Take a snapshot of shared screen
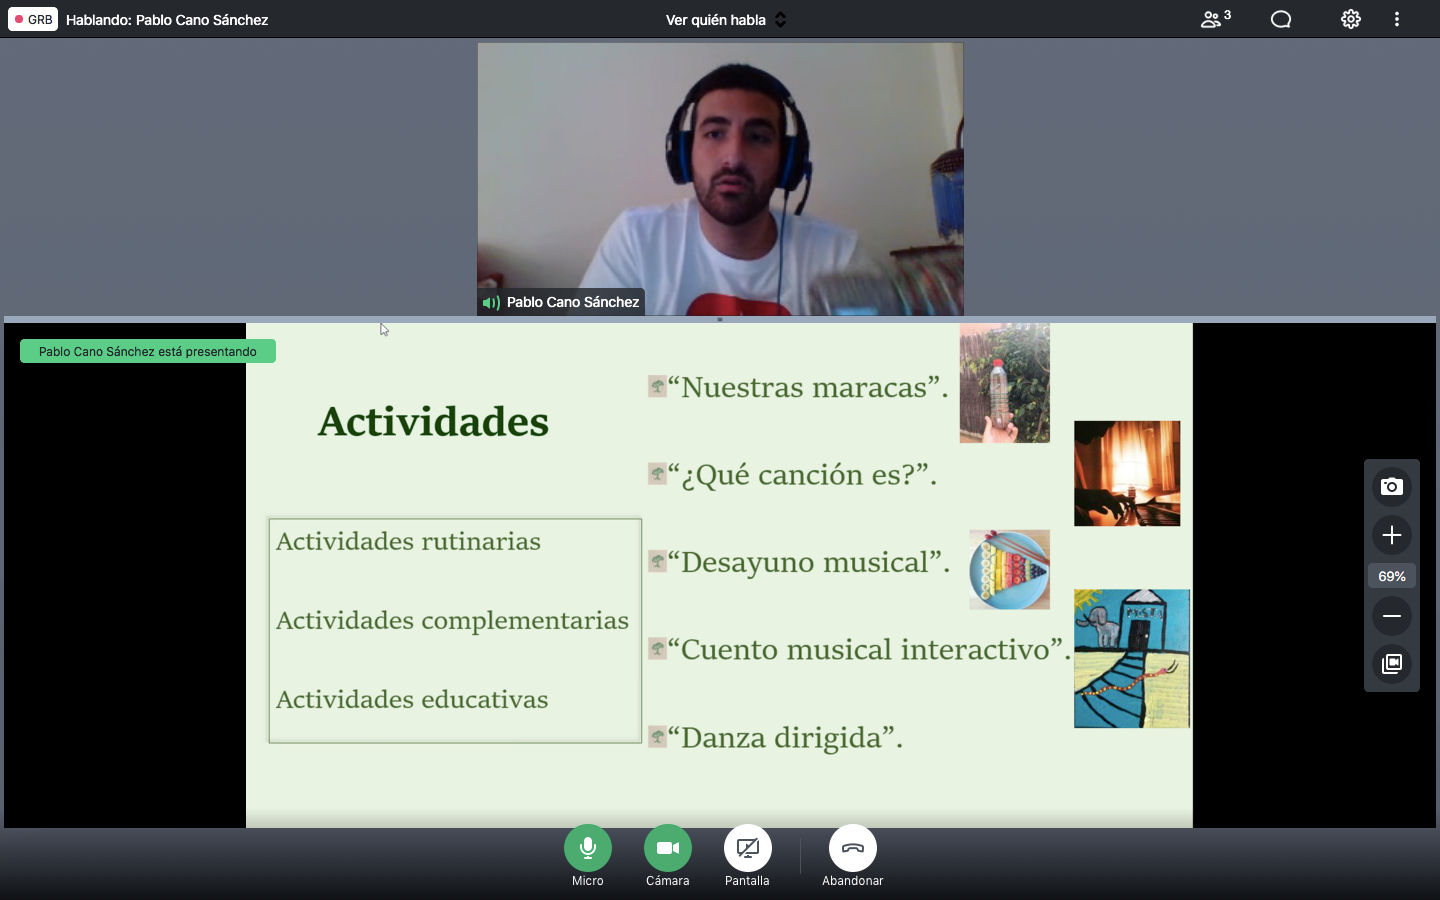Screen dimensions: 1440x900 1392,487
